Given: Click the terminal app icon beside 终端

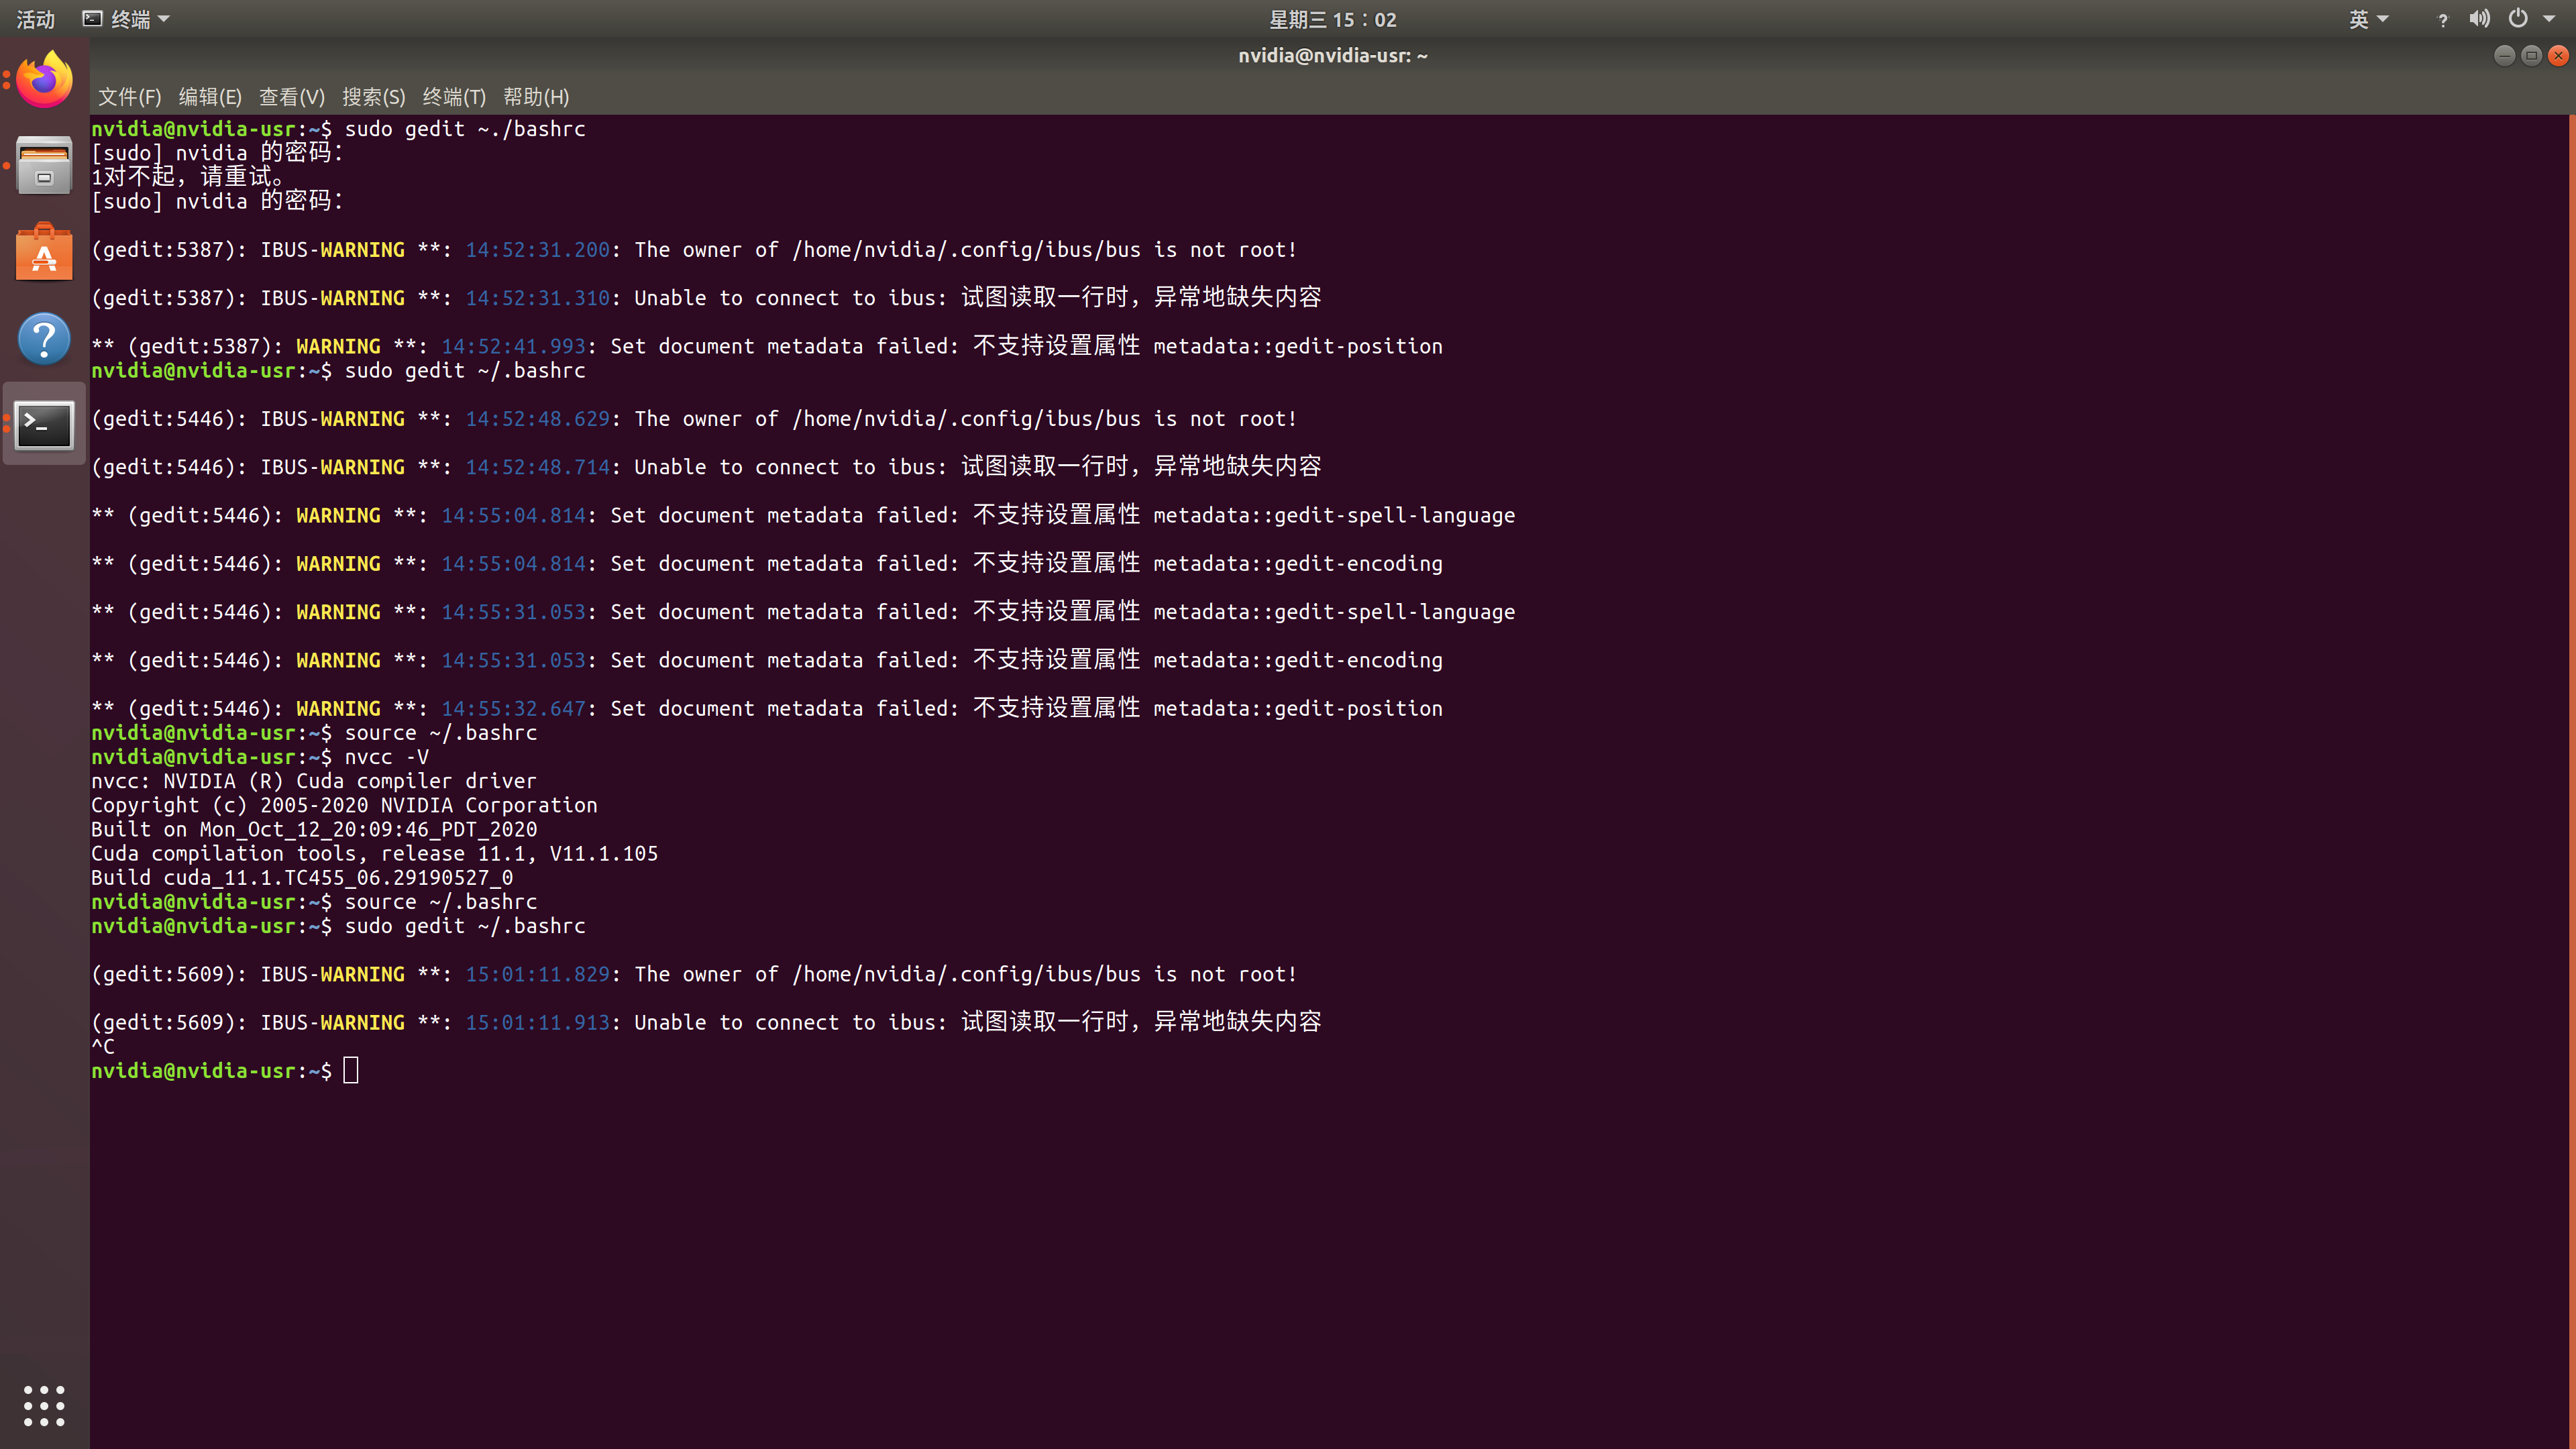Looking at the screenshot, I should (x=93, y=18).
